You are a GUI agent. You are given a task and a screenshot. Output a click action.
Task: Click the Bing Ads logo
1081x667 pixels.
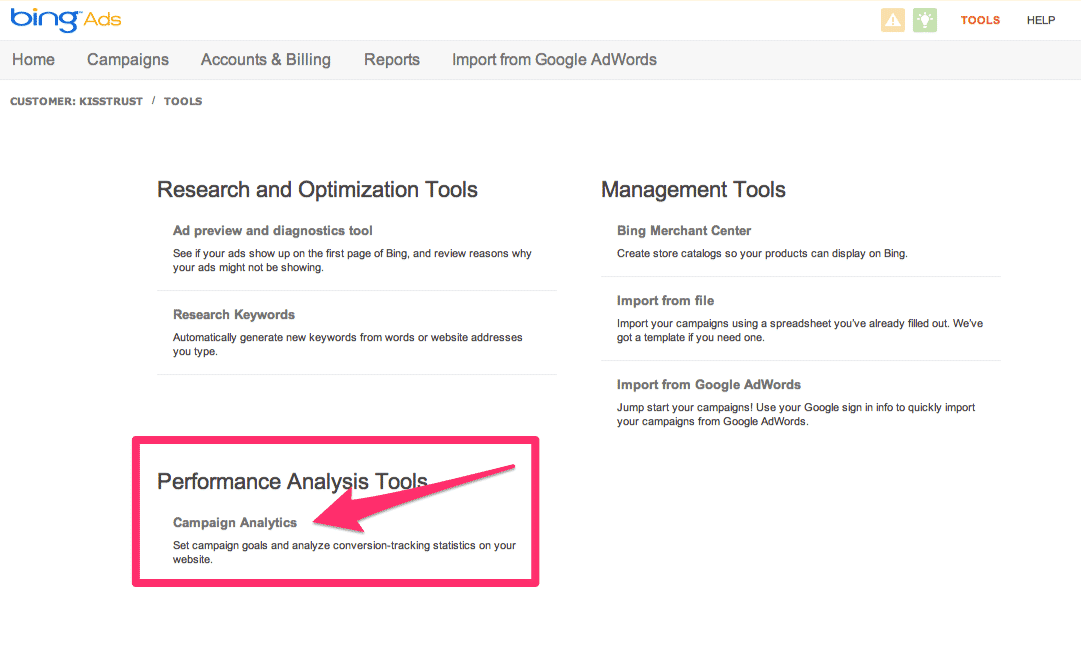[x=65, y=19]
